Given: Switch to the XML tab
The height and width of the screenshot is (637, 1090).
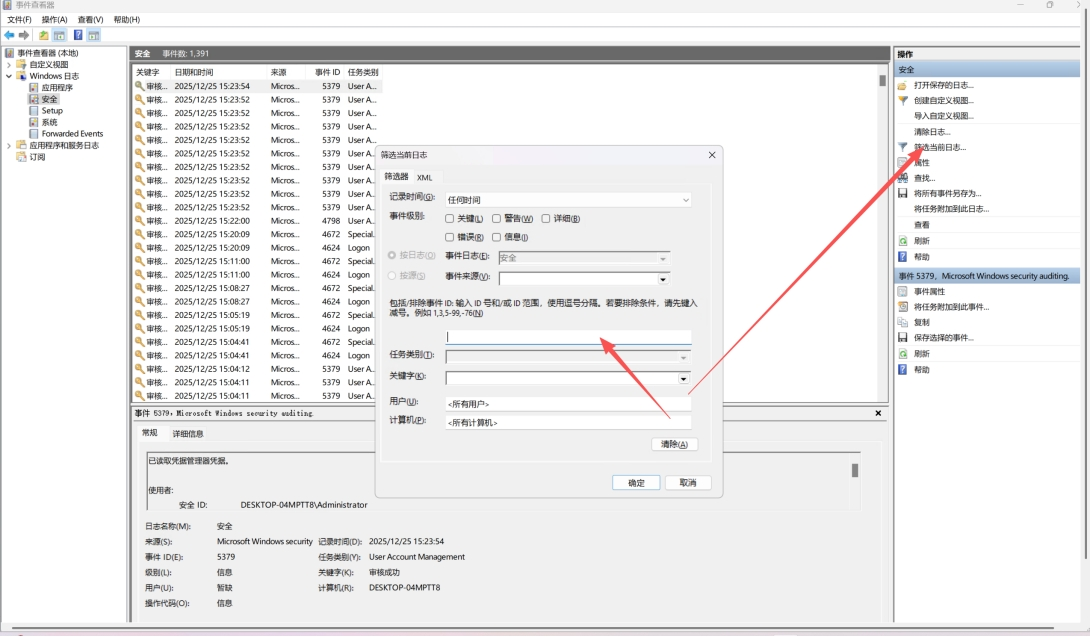Looking at the screenshot, I should click(425, 177).
